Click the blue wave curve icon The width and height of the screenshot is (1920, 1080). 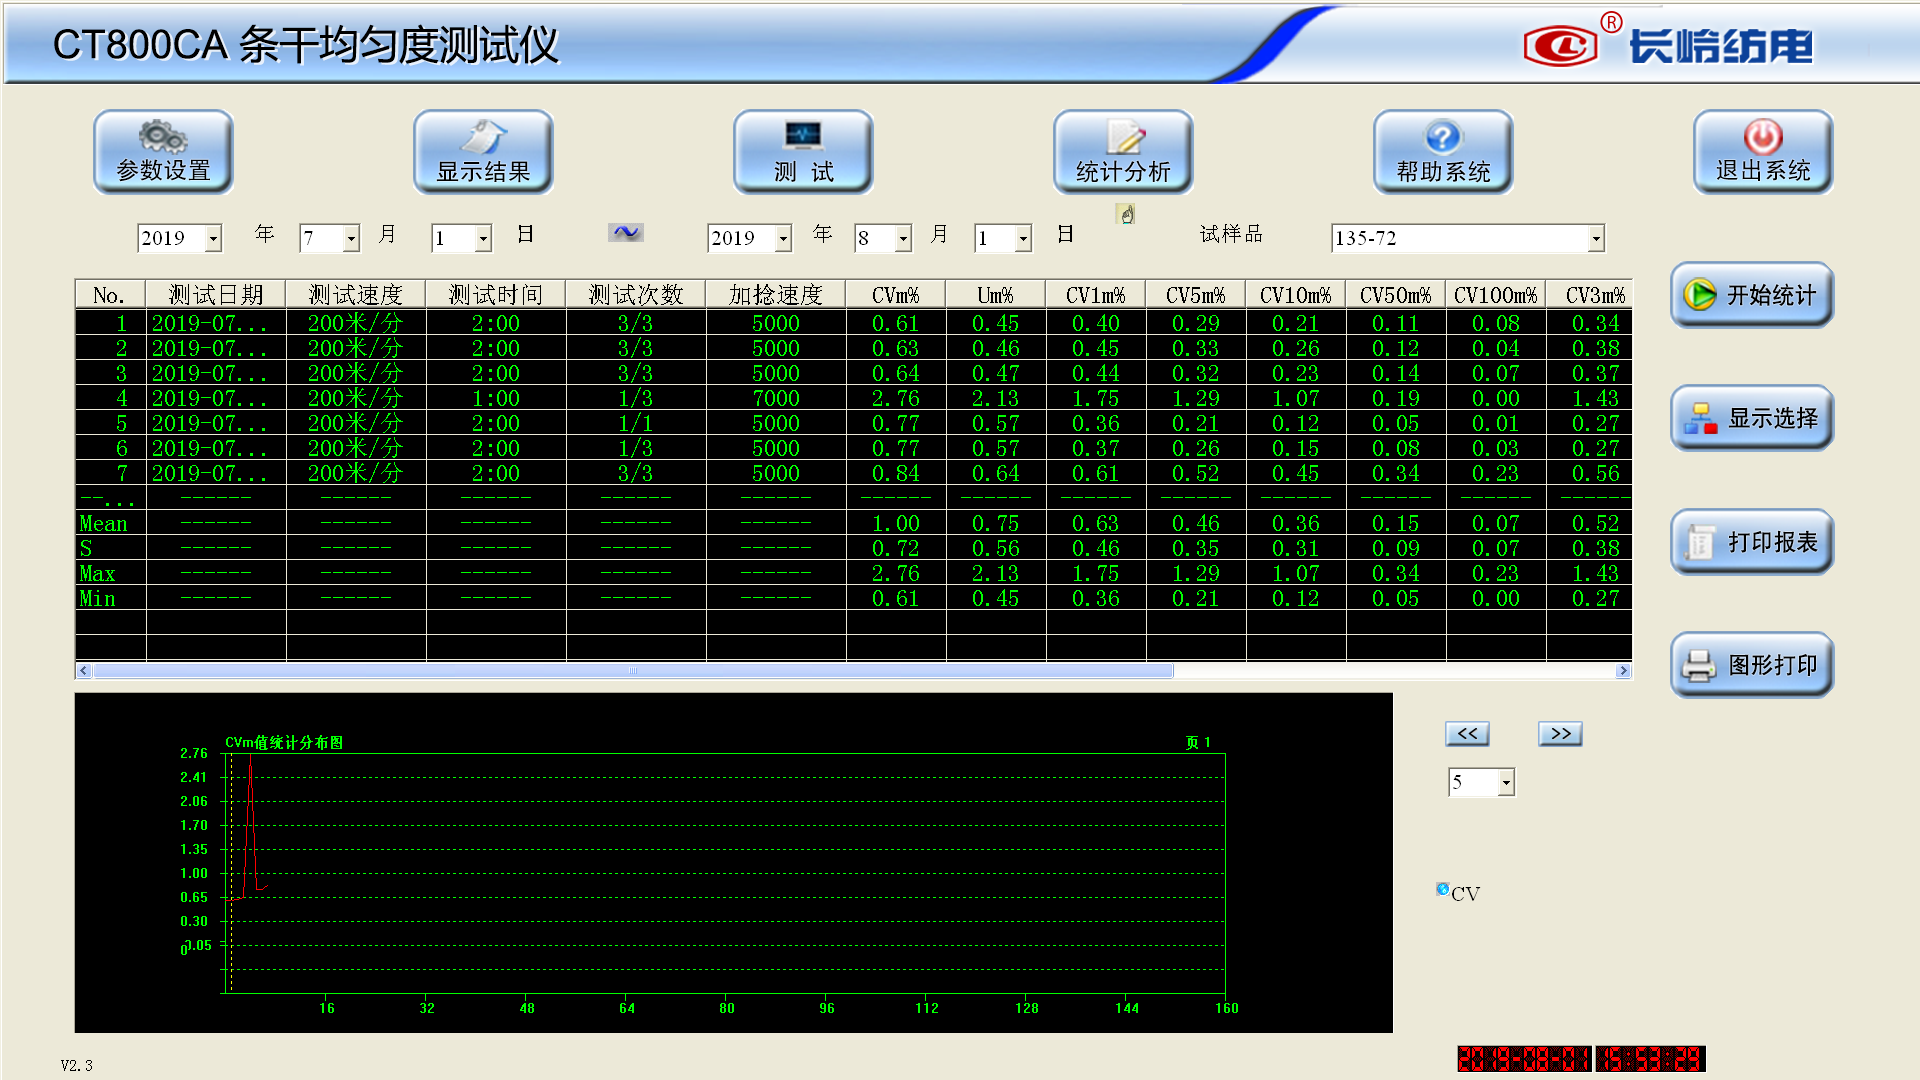pos(626,233)
